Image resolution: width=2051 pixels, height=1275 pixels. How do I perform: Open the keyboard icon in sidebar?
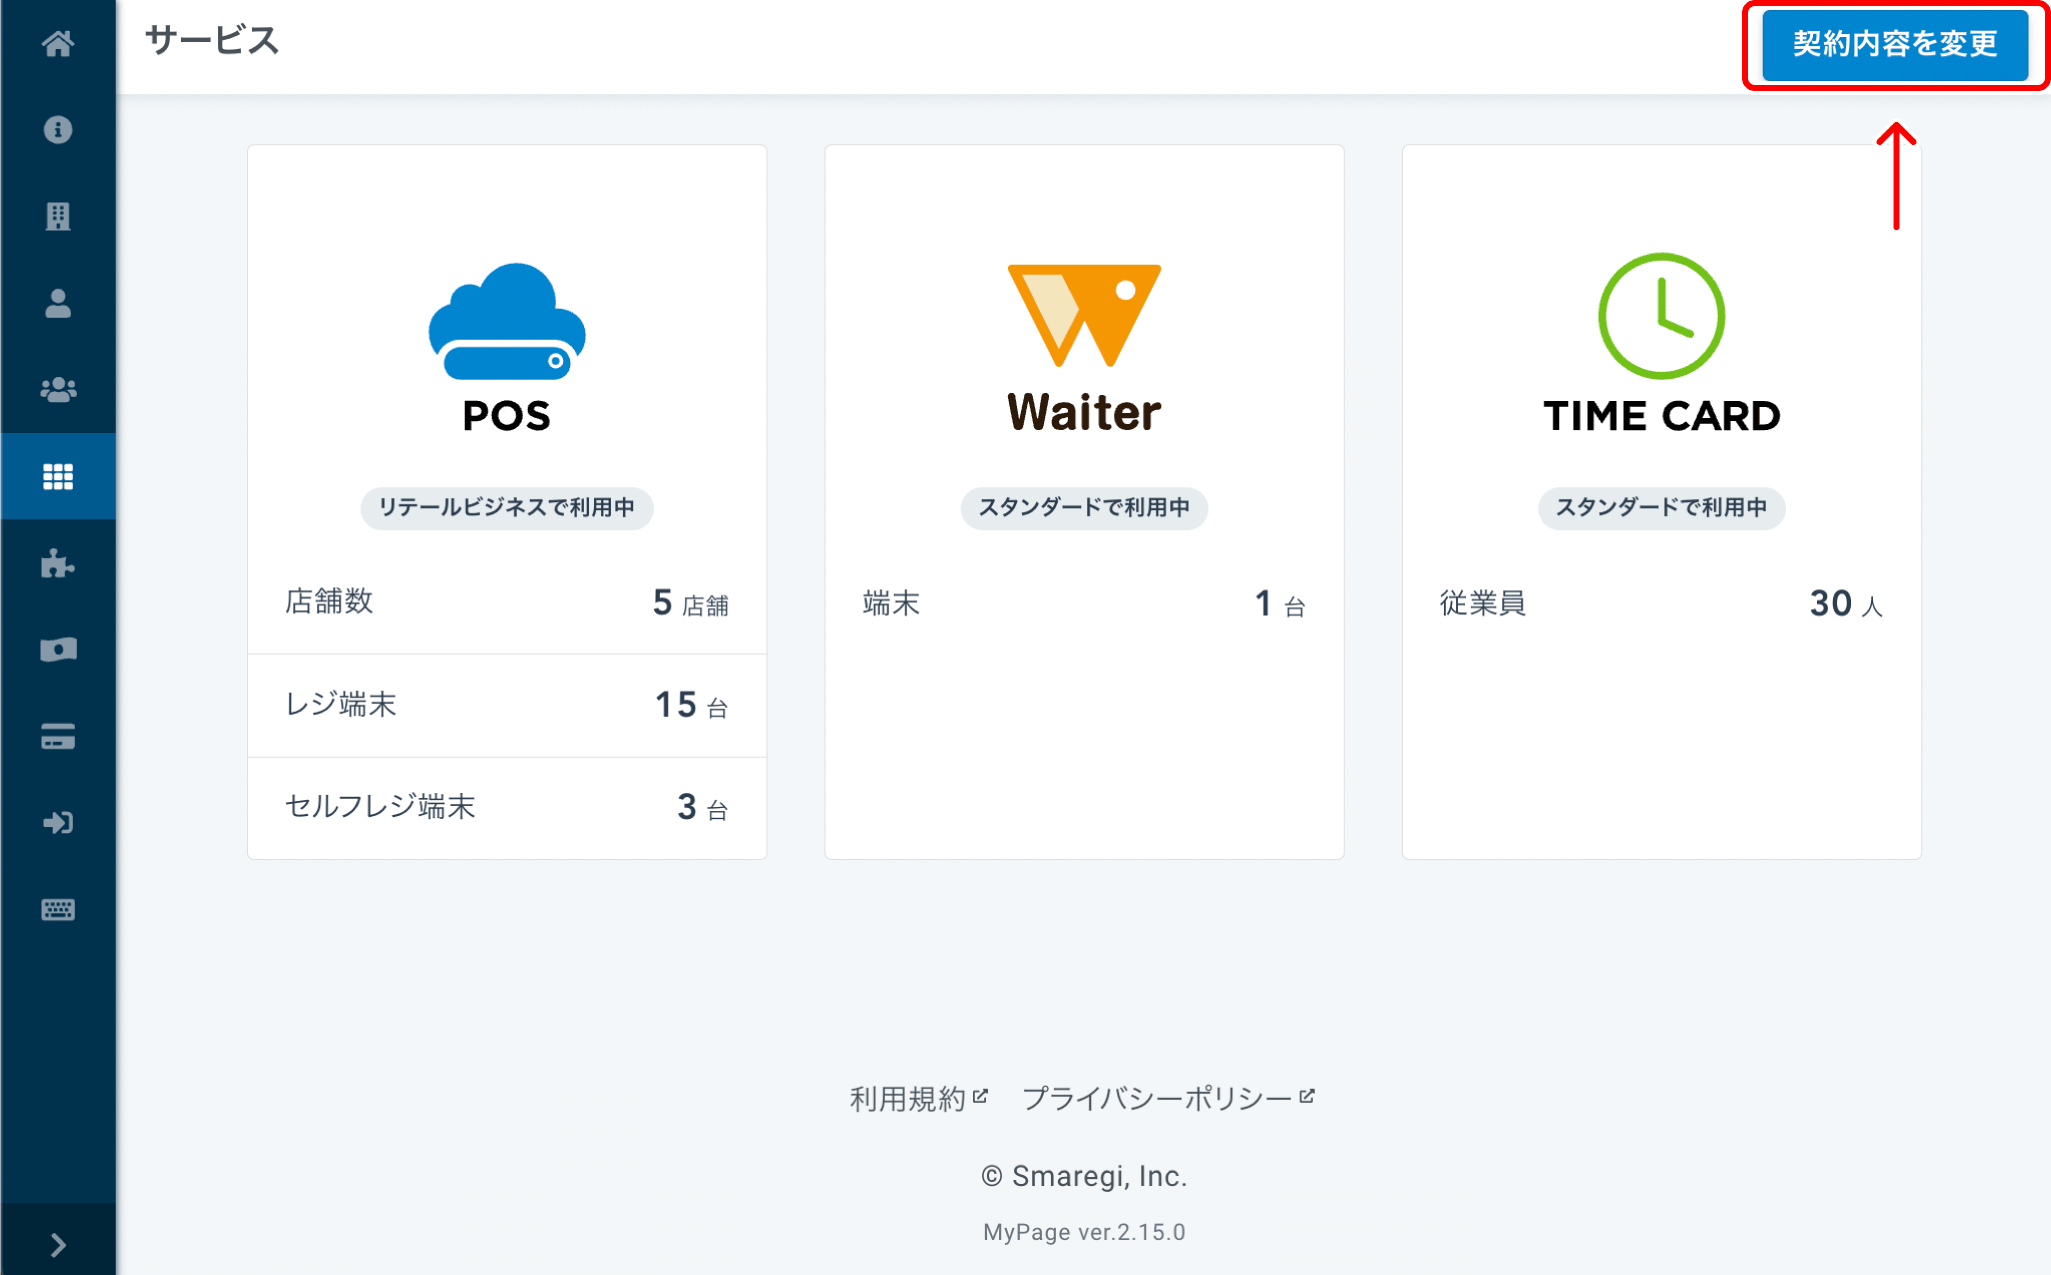[x=58, y=910]
